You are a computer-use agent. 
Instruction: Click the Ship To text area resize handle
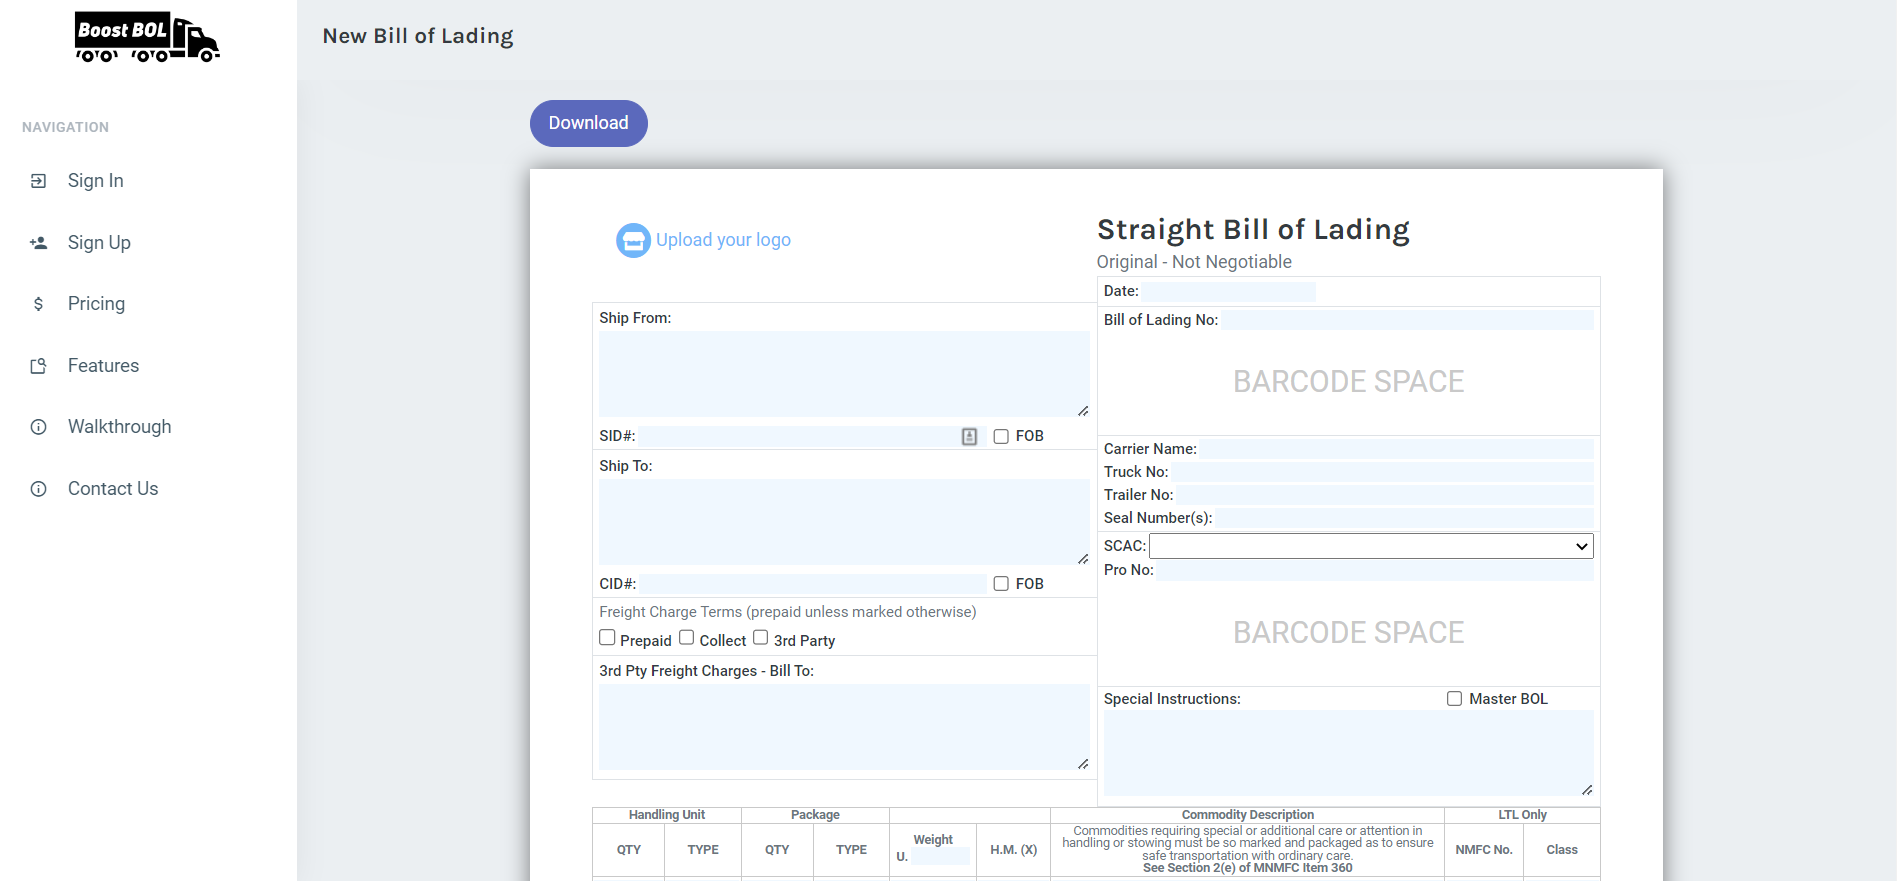coord(1083,559)
